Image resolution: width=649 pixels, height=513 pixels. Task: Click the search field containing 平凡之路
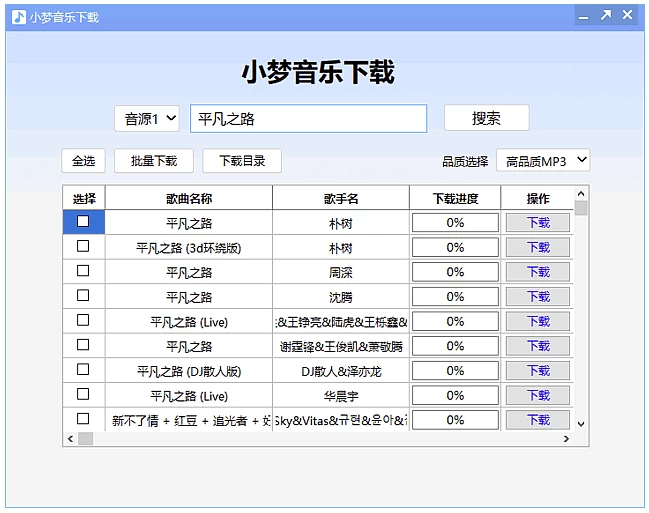308,119
